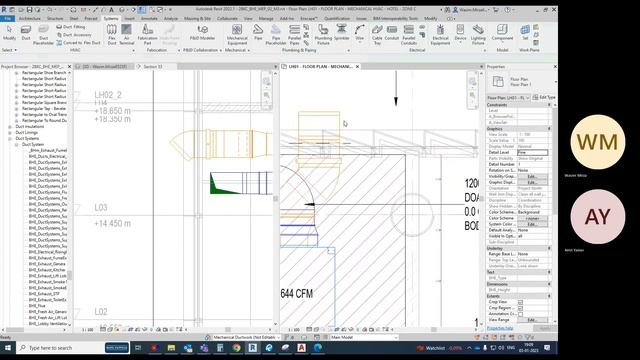Open the P&ID Modeler tool
The image size is (640, 360).
tap(202, 33)
